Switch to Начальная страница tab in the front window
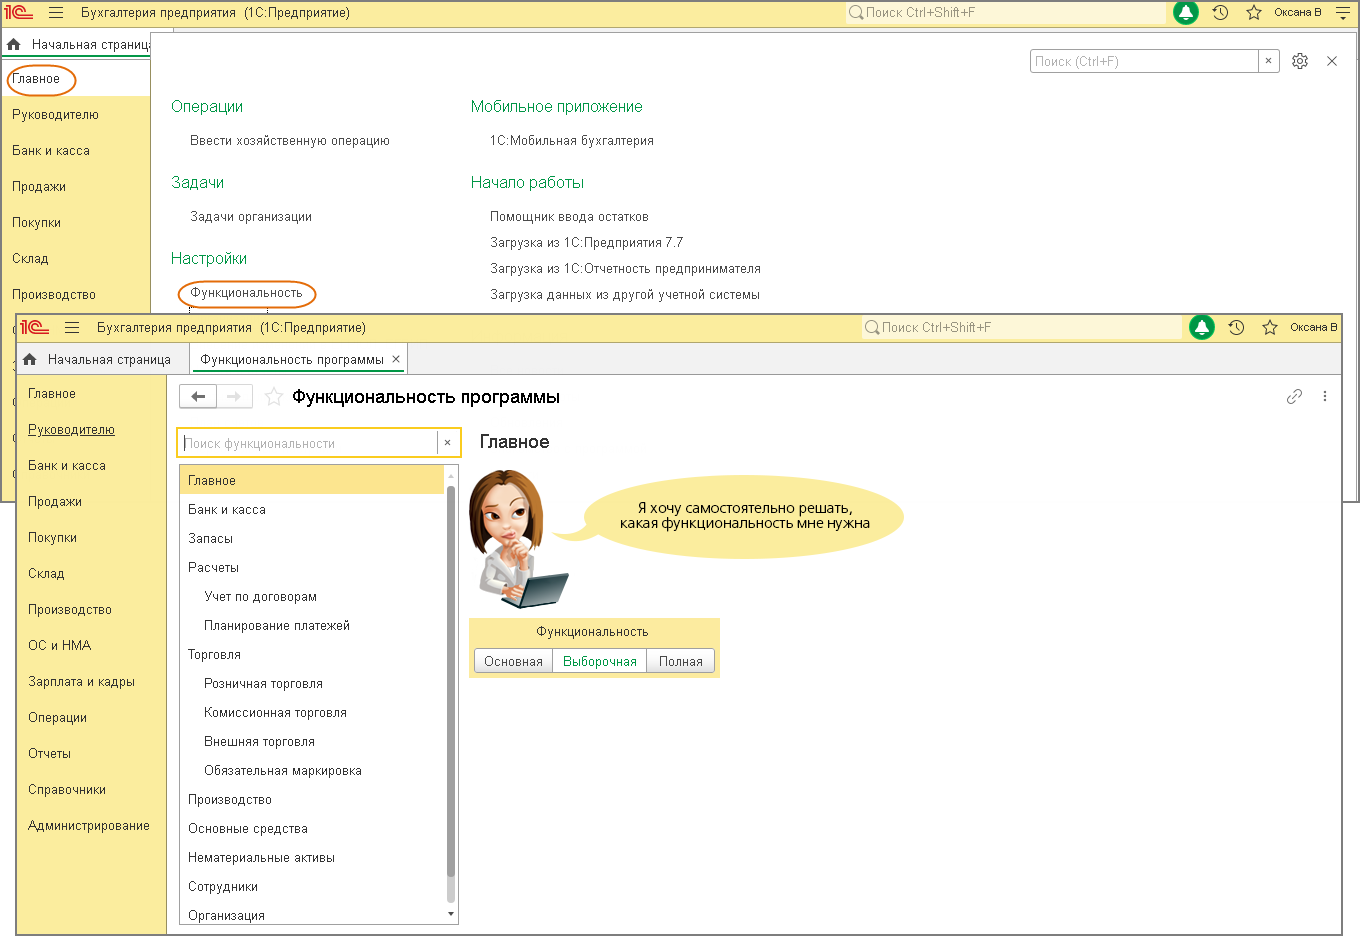The image size is (1360, 938). click(109, 360)
